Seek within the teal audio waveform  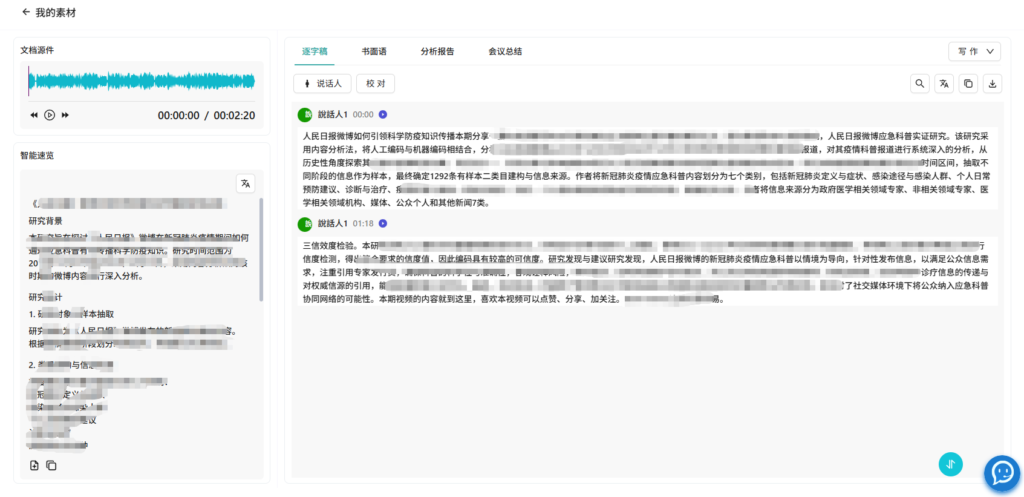pyautogui.click(x=142, y=81)
